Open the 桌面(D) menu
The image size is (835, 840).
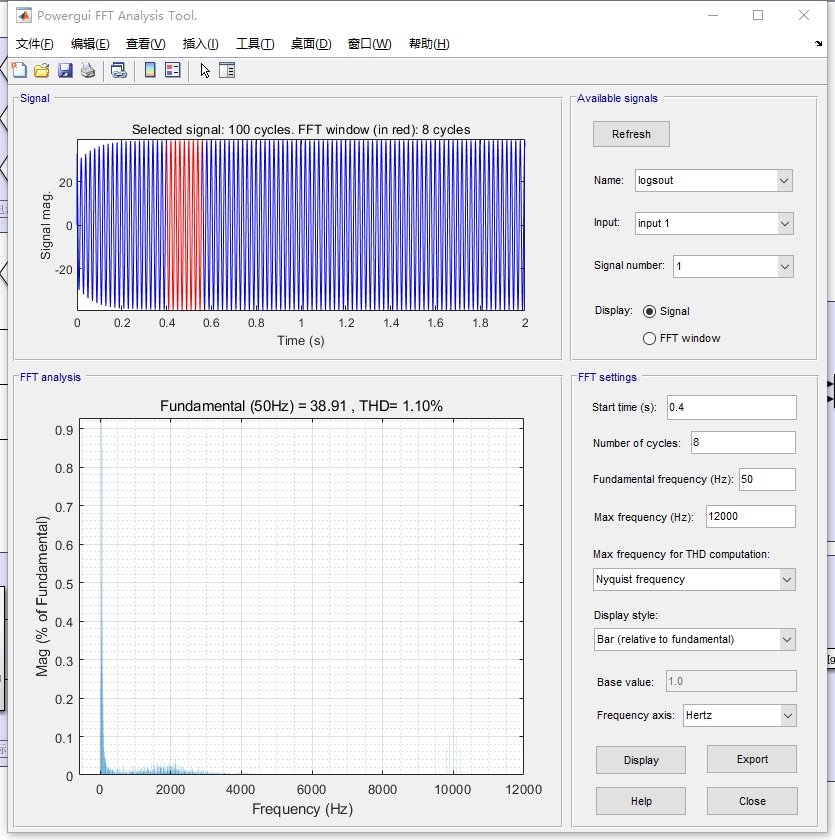point(311,44)
